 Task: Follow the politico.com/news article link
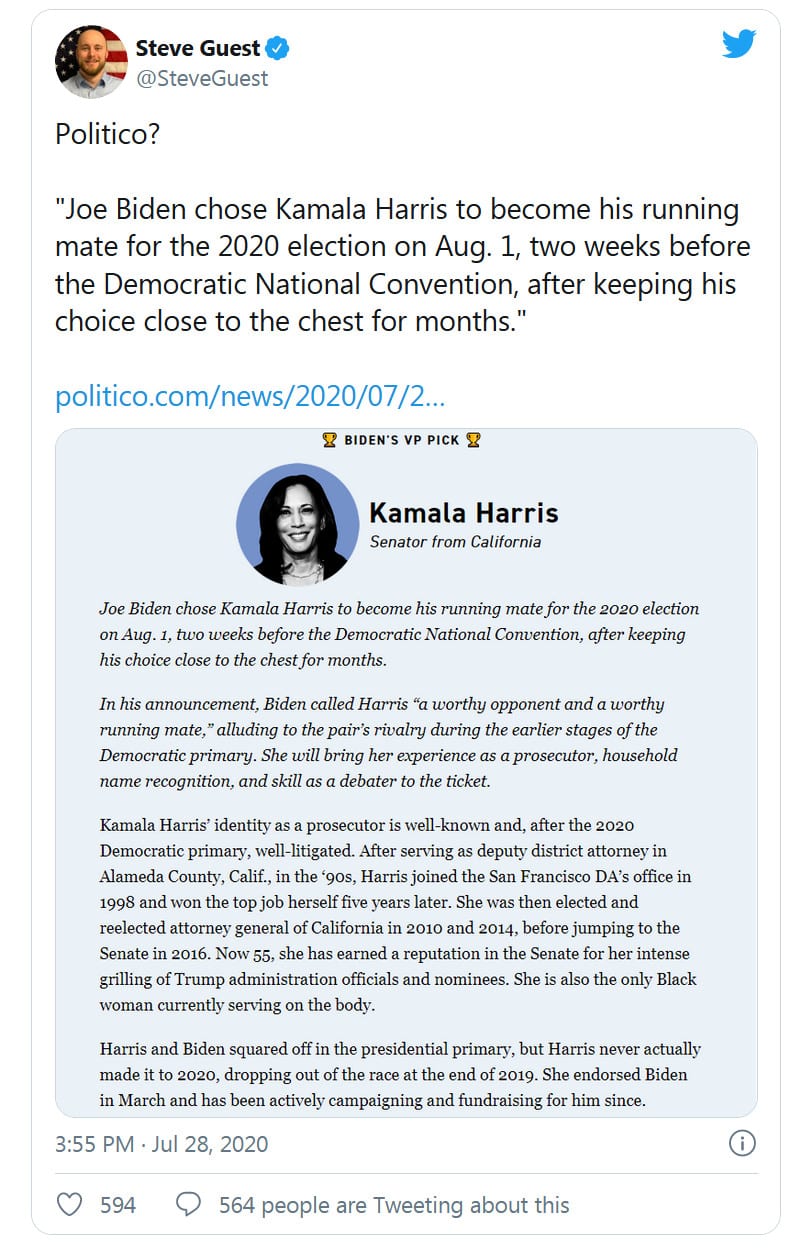[250, 396]
